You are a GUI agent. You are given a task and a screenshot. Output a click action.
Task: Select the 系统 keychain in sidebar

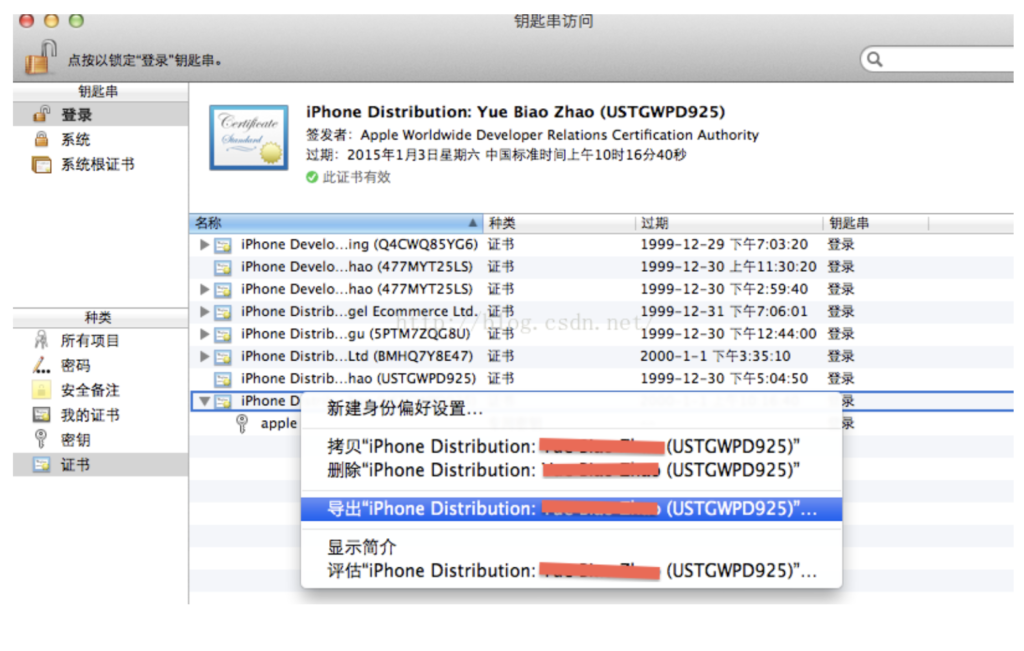[101, 140]
